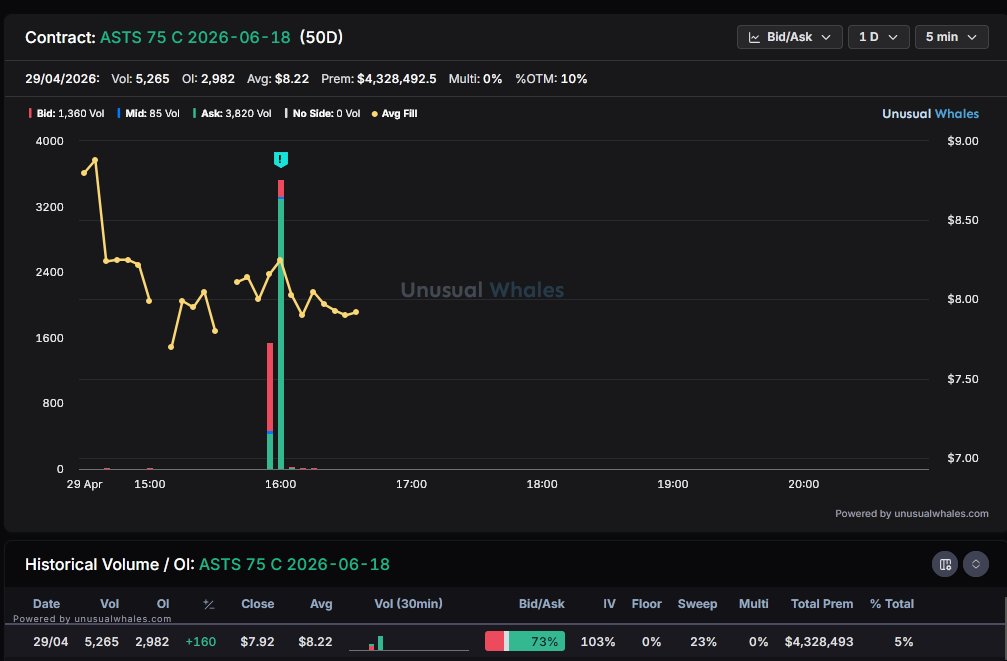Select OI: 2,982 in the stats bar

point(208,79)
